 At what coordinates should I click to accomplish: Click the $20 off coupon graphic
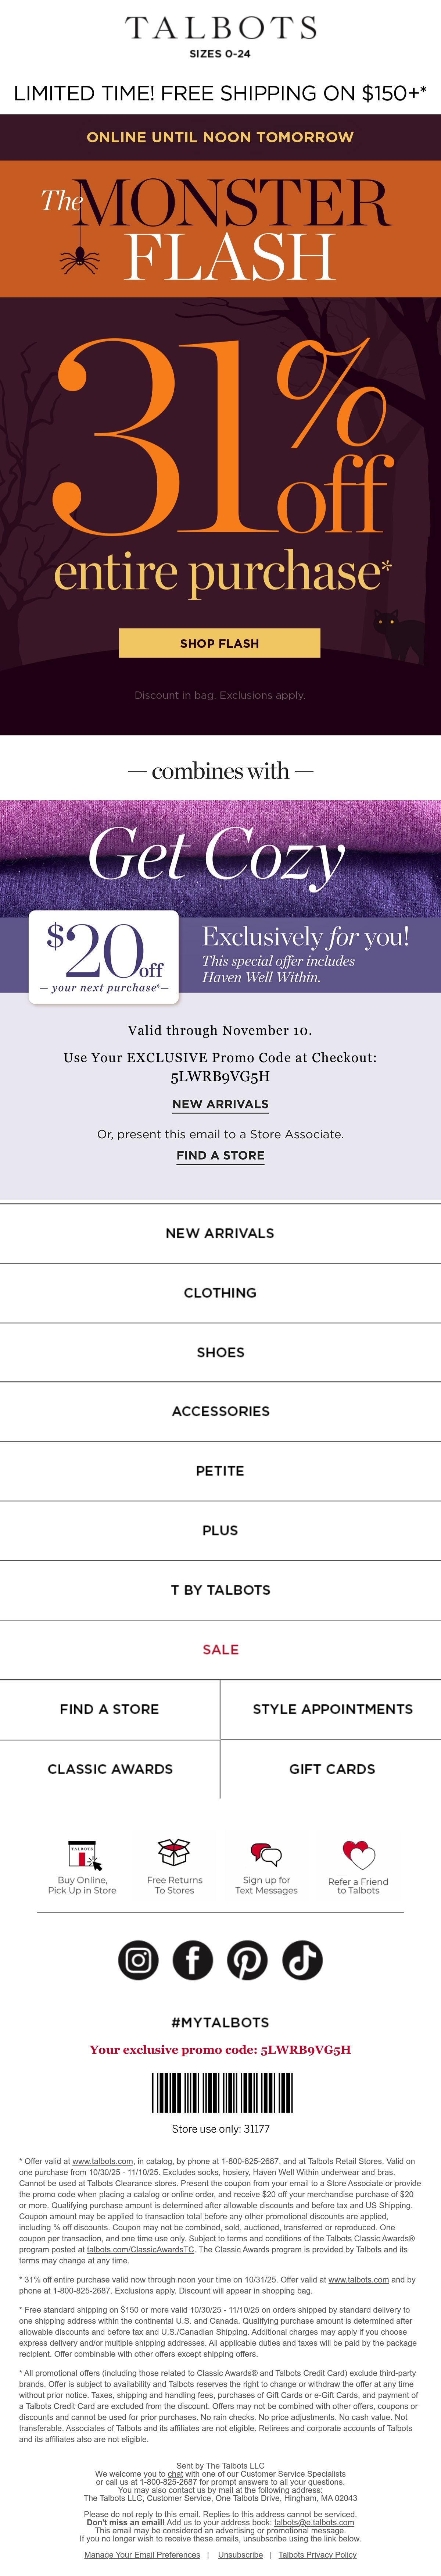pos(104,956)
